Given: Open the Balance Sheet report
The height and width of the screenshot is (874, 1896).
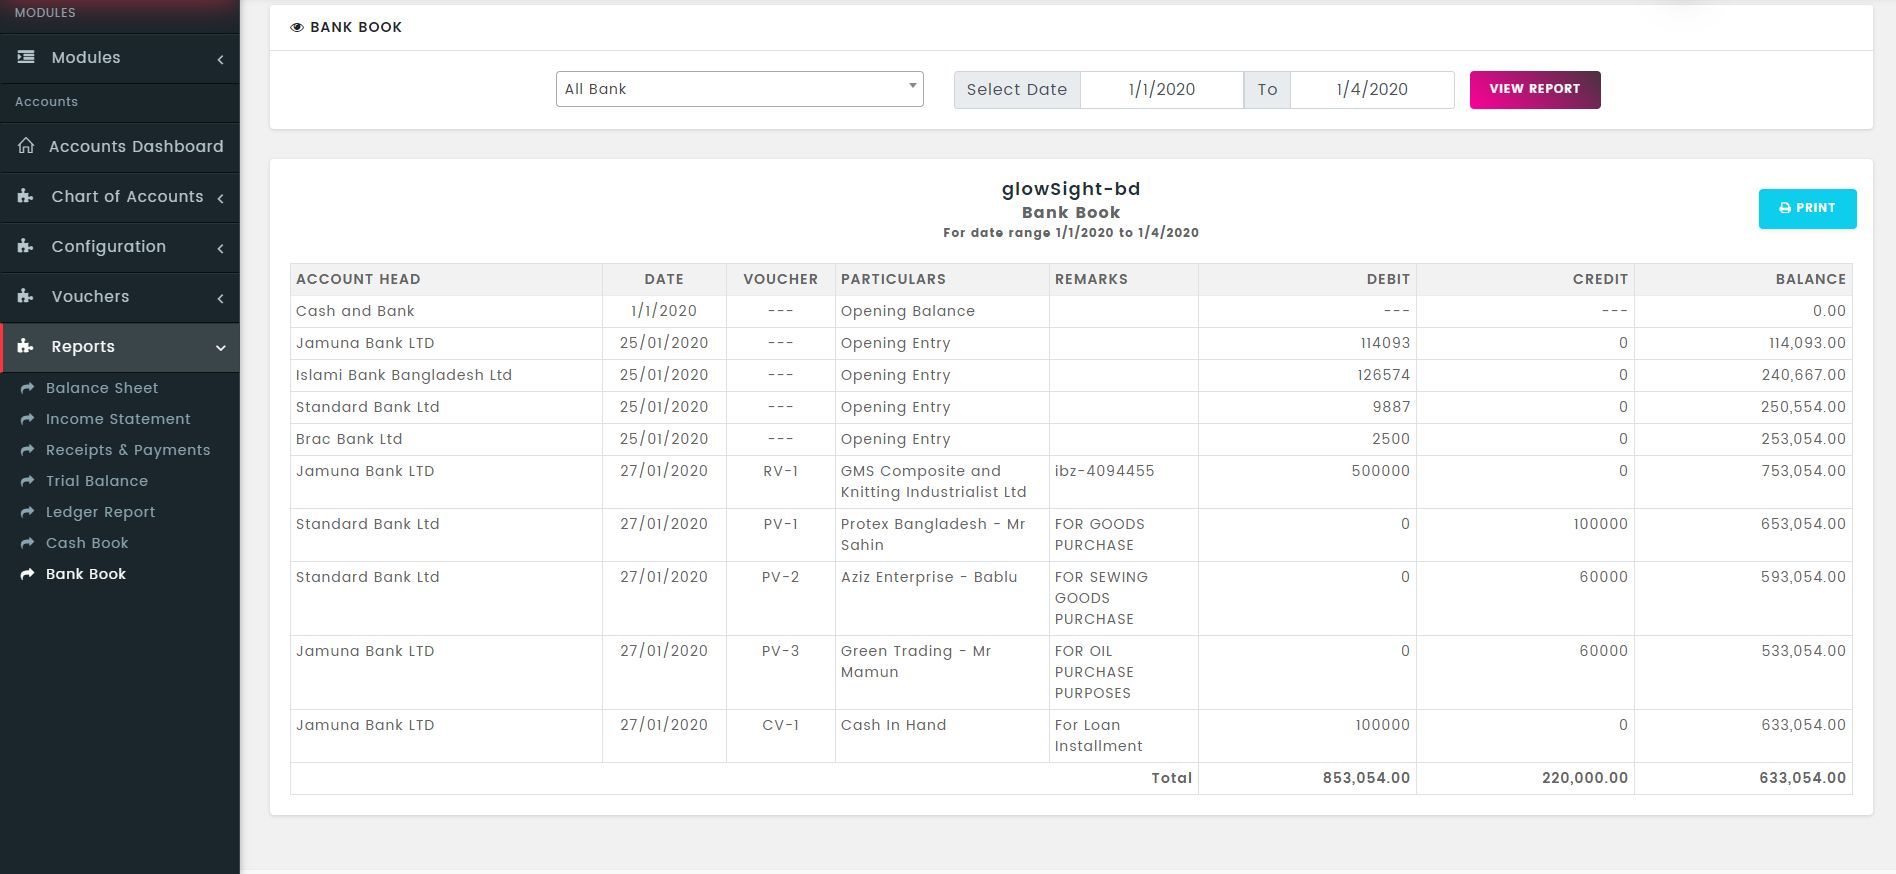Looking at the screenshot, I should pyautogui.click(x=102, y=388).
